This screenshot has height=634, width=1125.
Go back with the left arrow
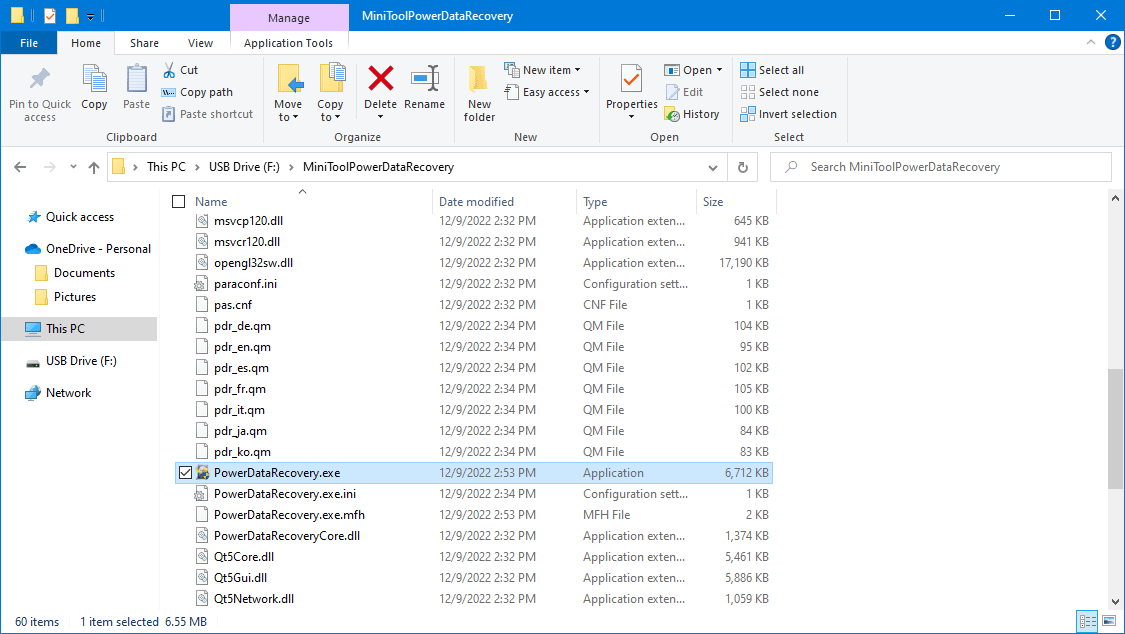(20, 167)
